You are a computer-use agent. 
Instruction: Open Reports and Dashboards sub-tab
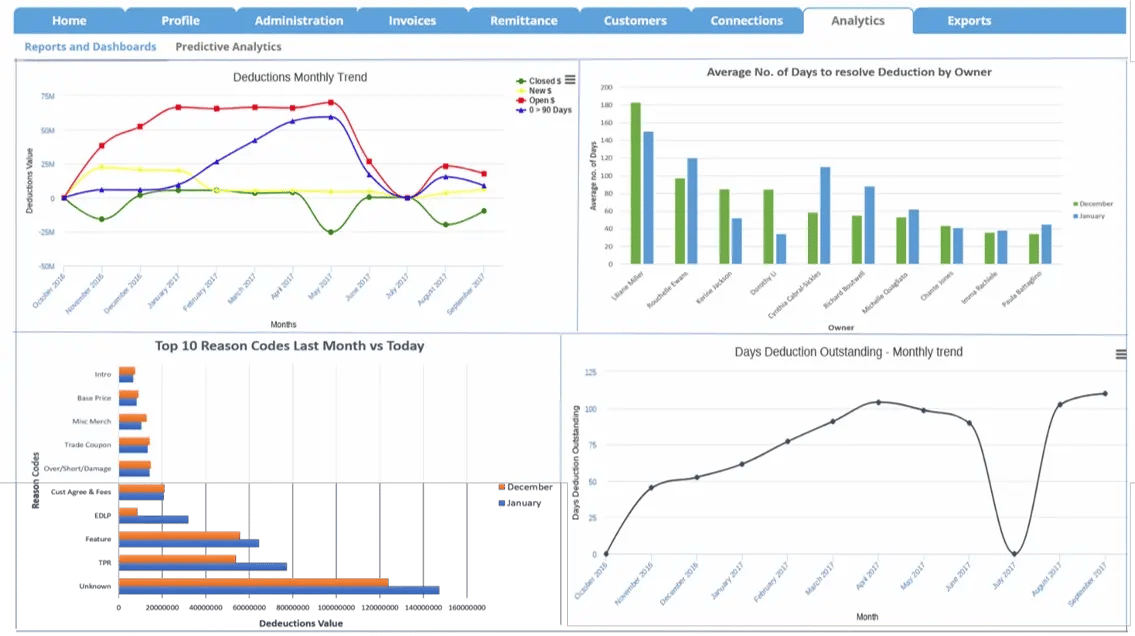[x=90, y=46]
